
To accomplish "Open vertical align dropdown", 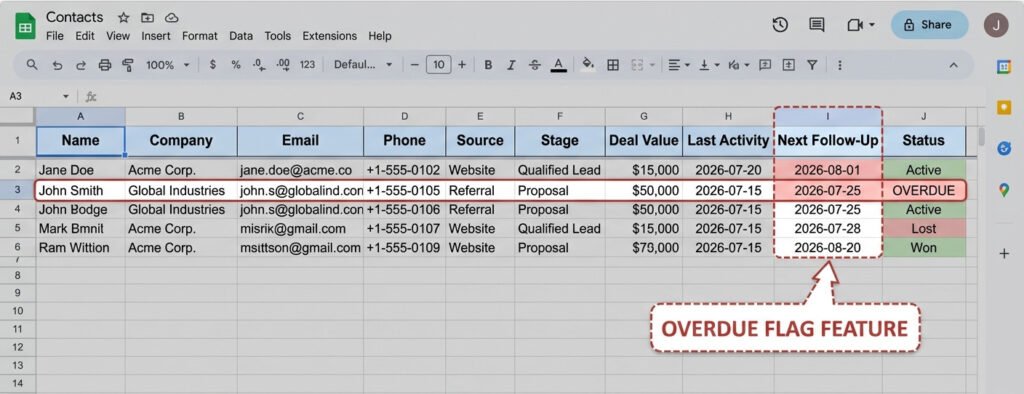I will point(709,65).
